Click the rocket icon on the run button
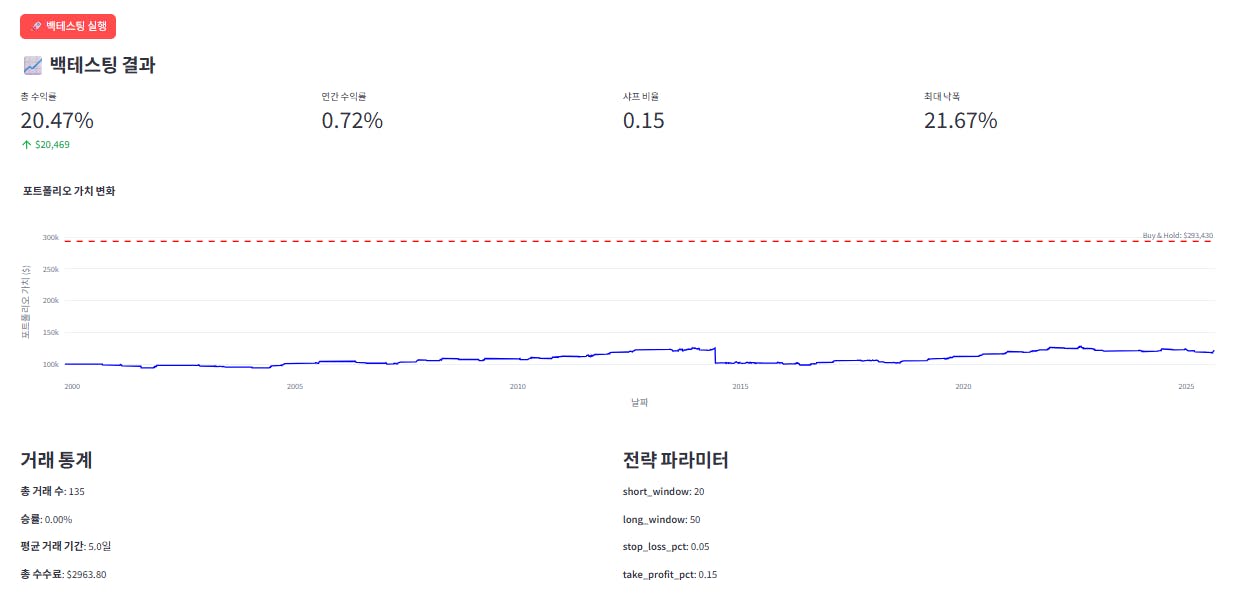 coord(36,26)
